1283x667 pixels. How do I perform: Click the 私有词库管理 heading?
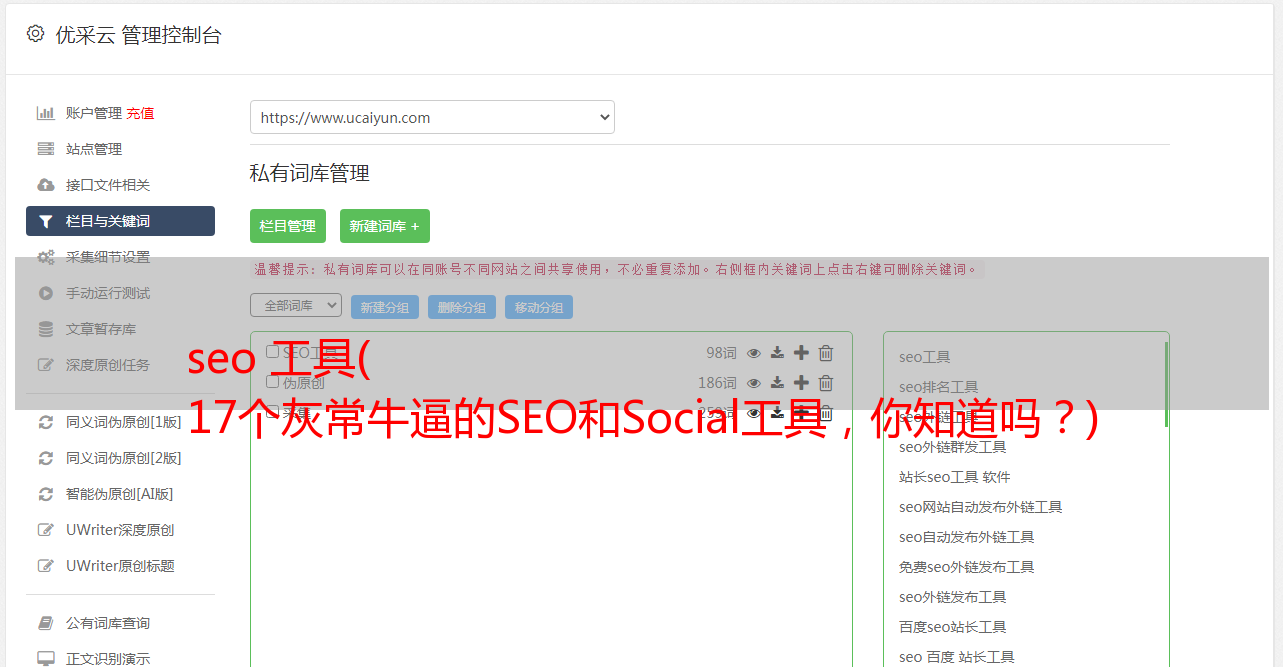310,173
